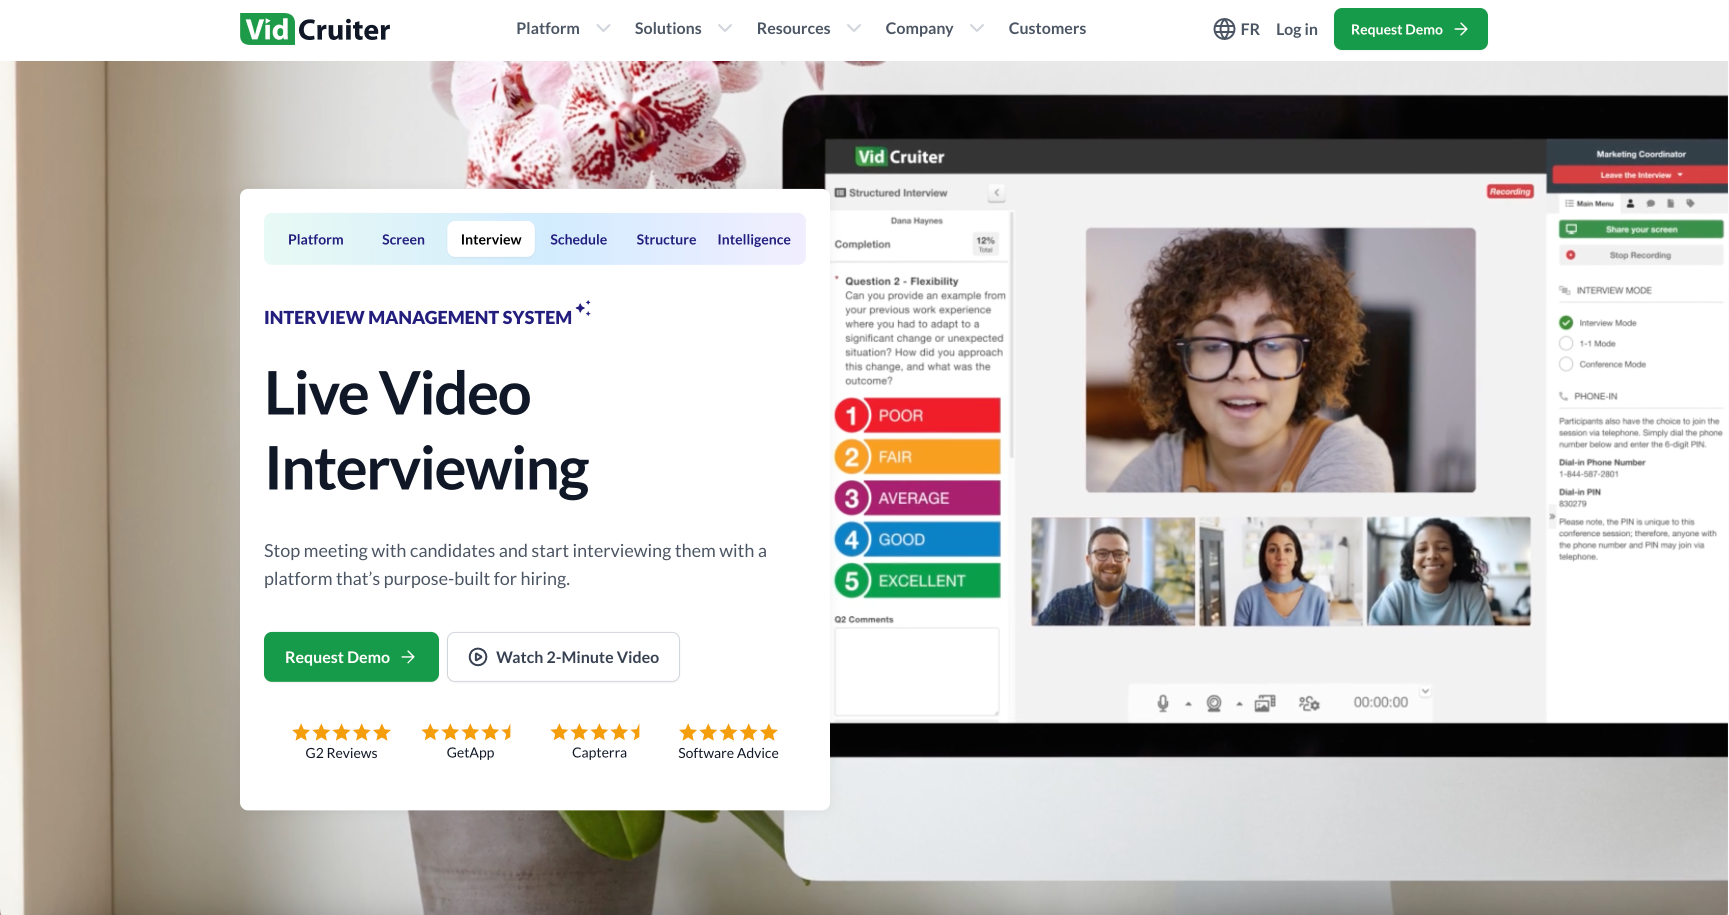Switch to the Schedule tab
The height and width of the screenshot is (915, 1729).
click(579, 239)
